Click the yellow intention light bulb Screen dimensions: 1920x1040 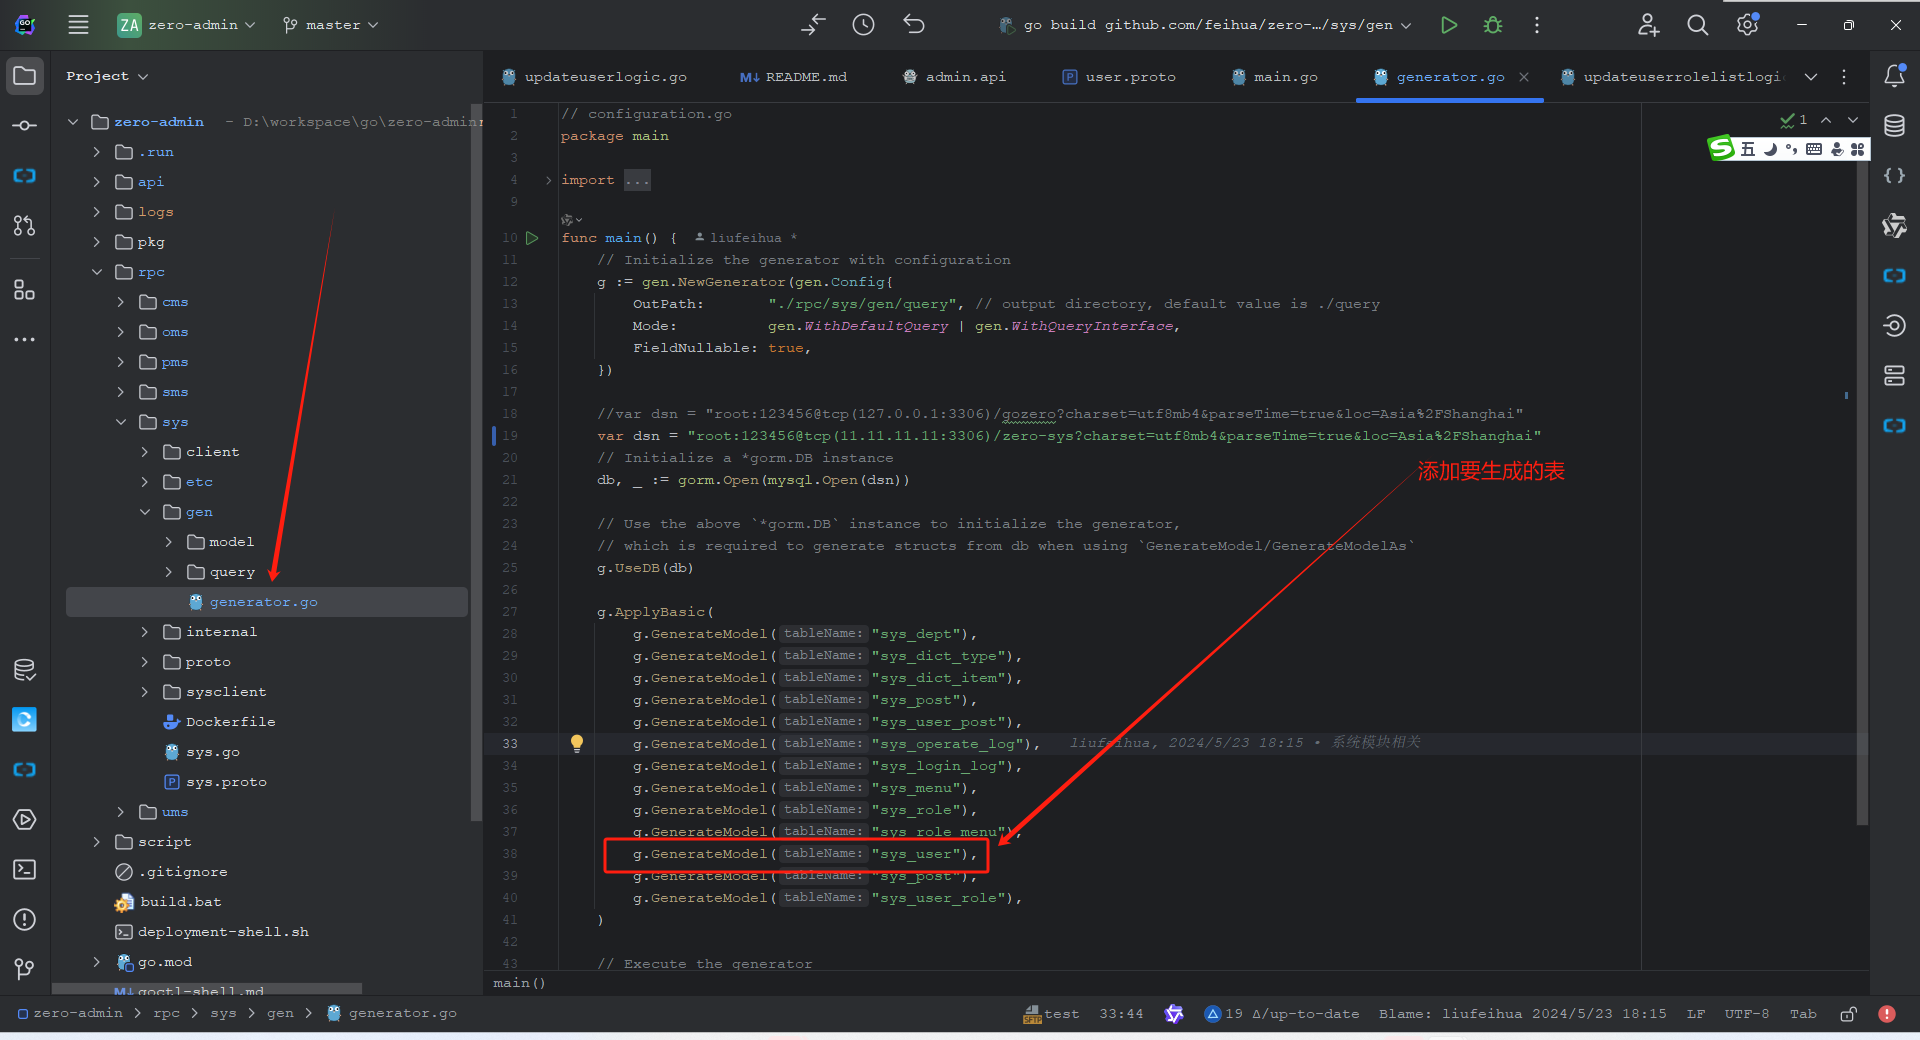tap(577, 743)
